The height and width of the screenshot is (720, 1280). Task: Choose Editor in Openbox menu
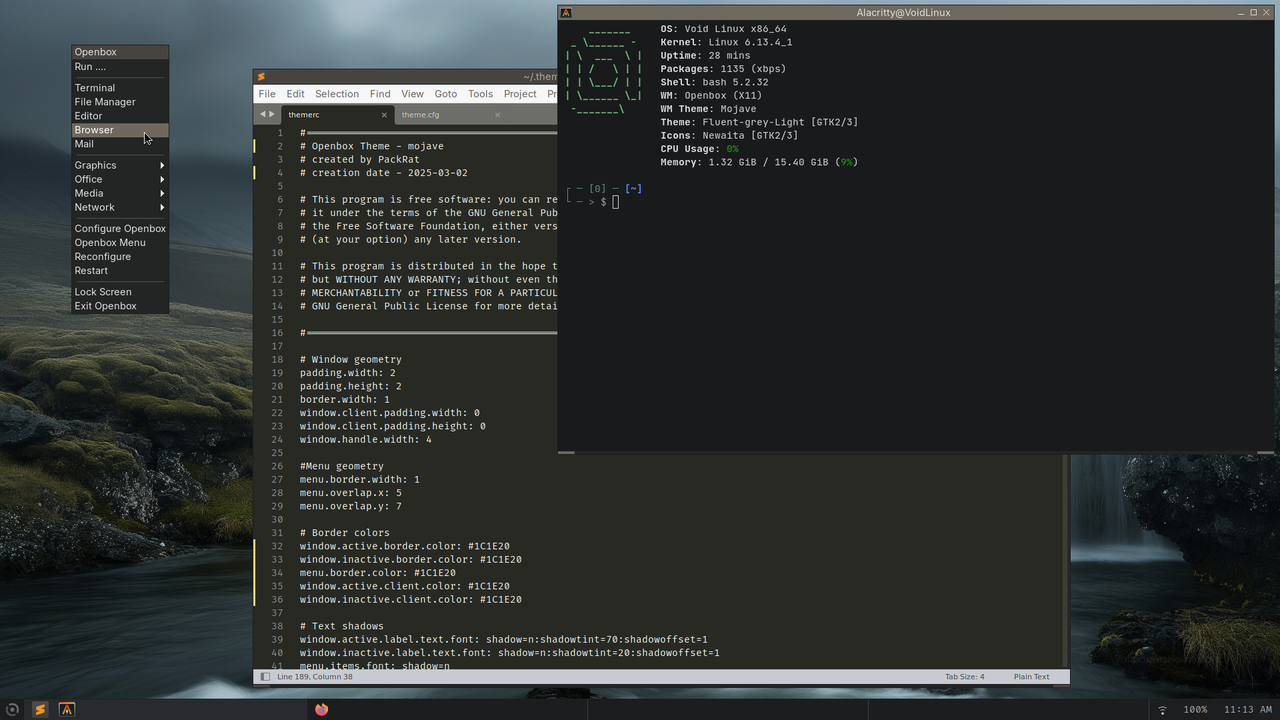(x=120, y=116)
